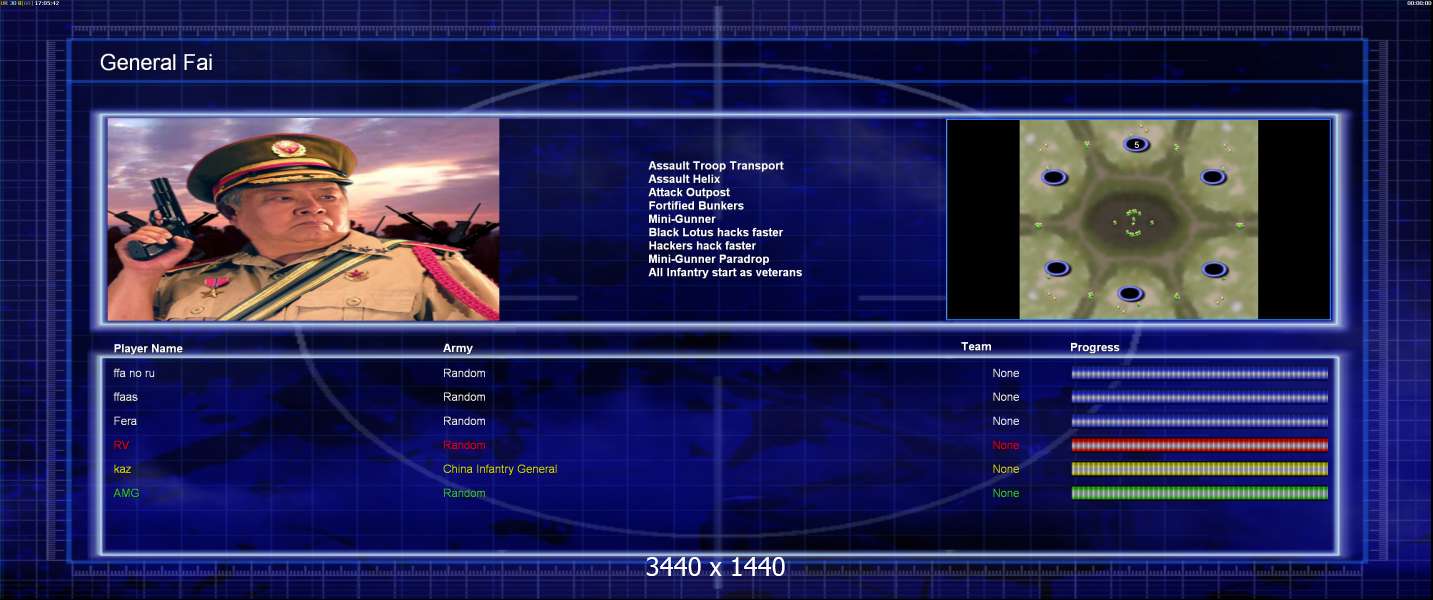Image resolution: width=1433 pixels, height=600 pixels.
Task: Click Mini-Gunner Paradrop ability text
Action: (x=709, y=259)
